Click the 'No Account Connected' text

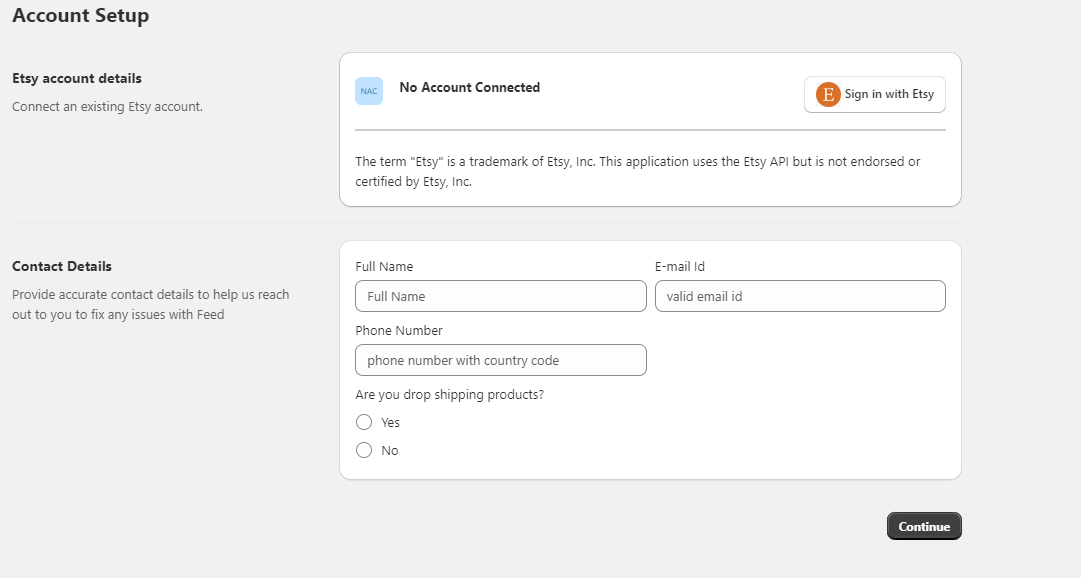(x=469, y=88)
